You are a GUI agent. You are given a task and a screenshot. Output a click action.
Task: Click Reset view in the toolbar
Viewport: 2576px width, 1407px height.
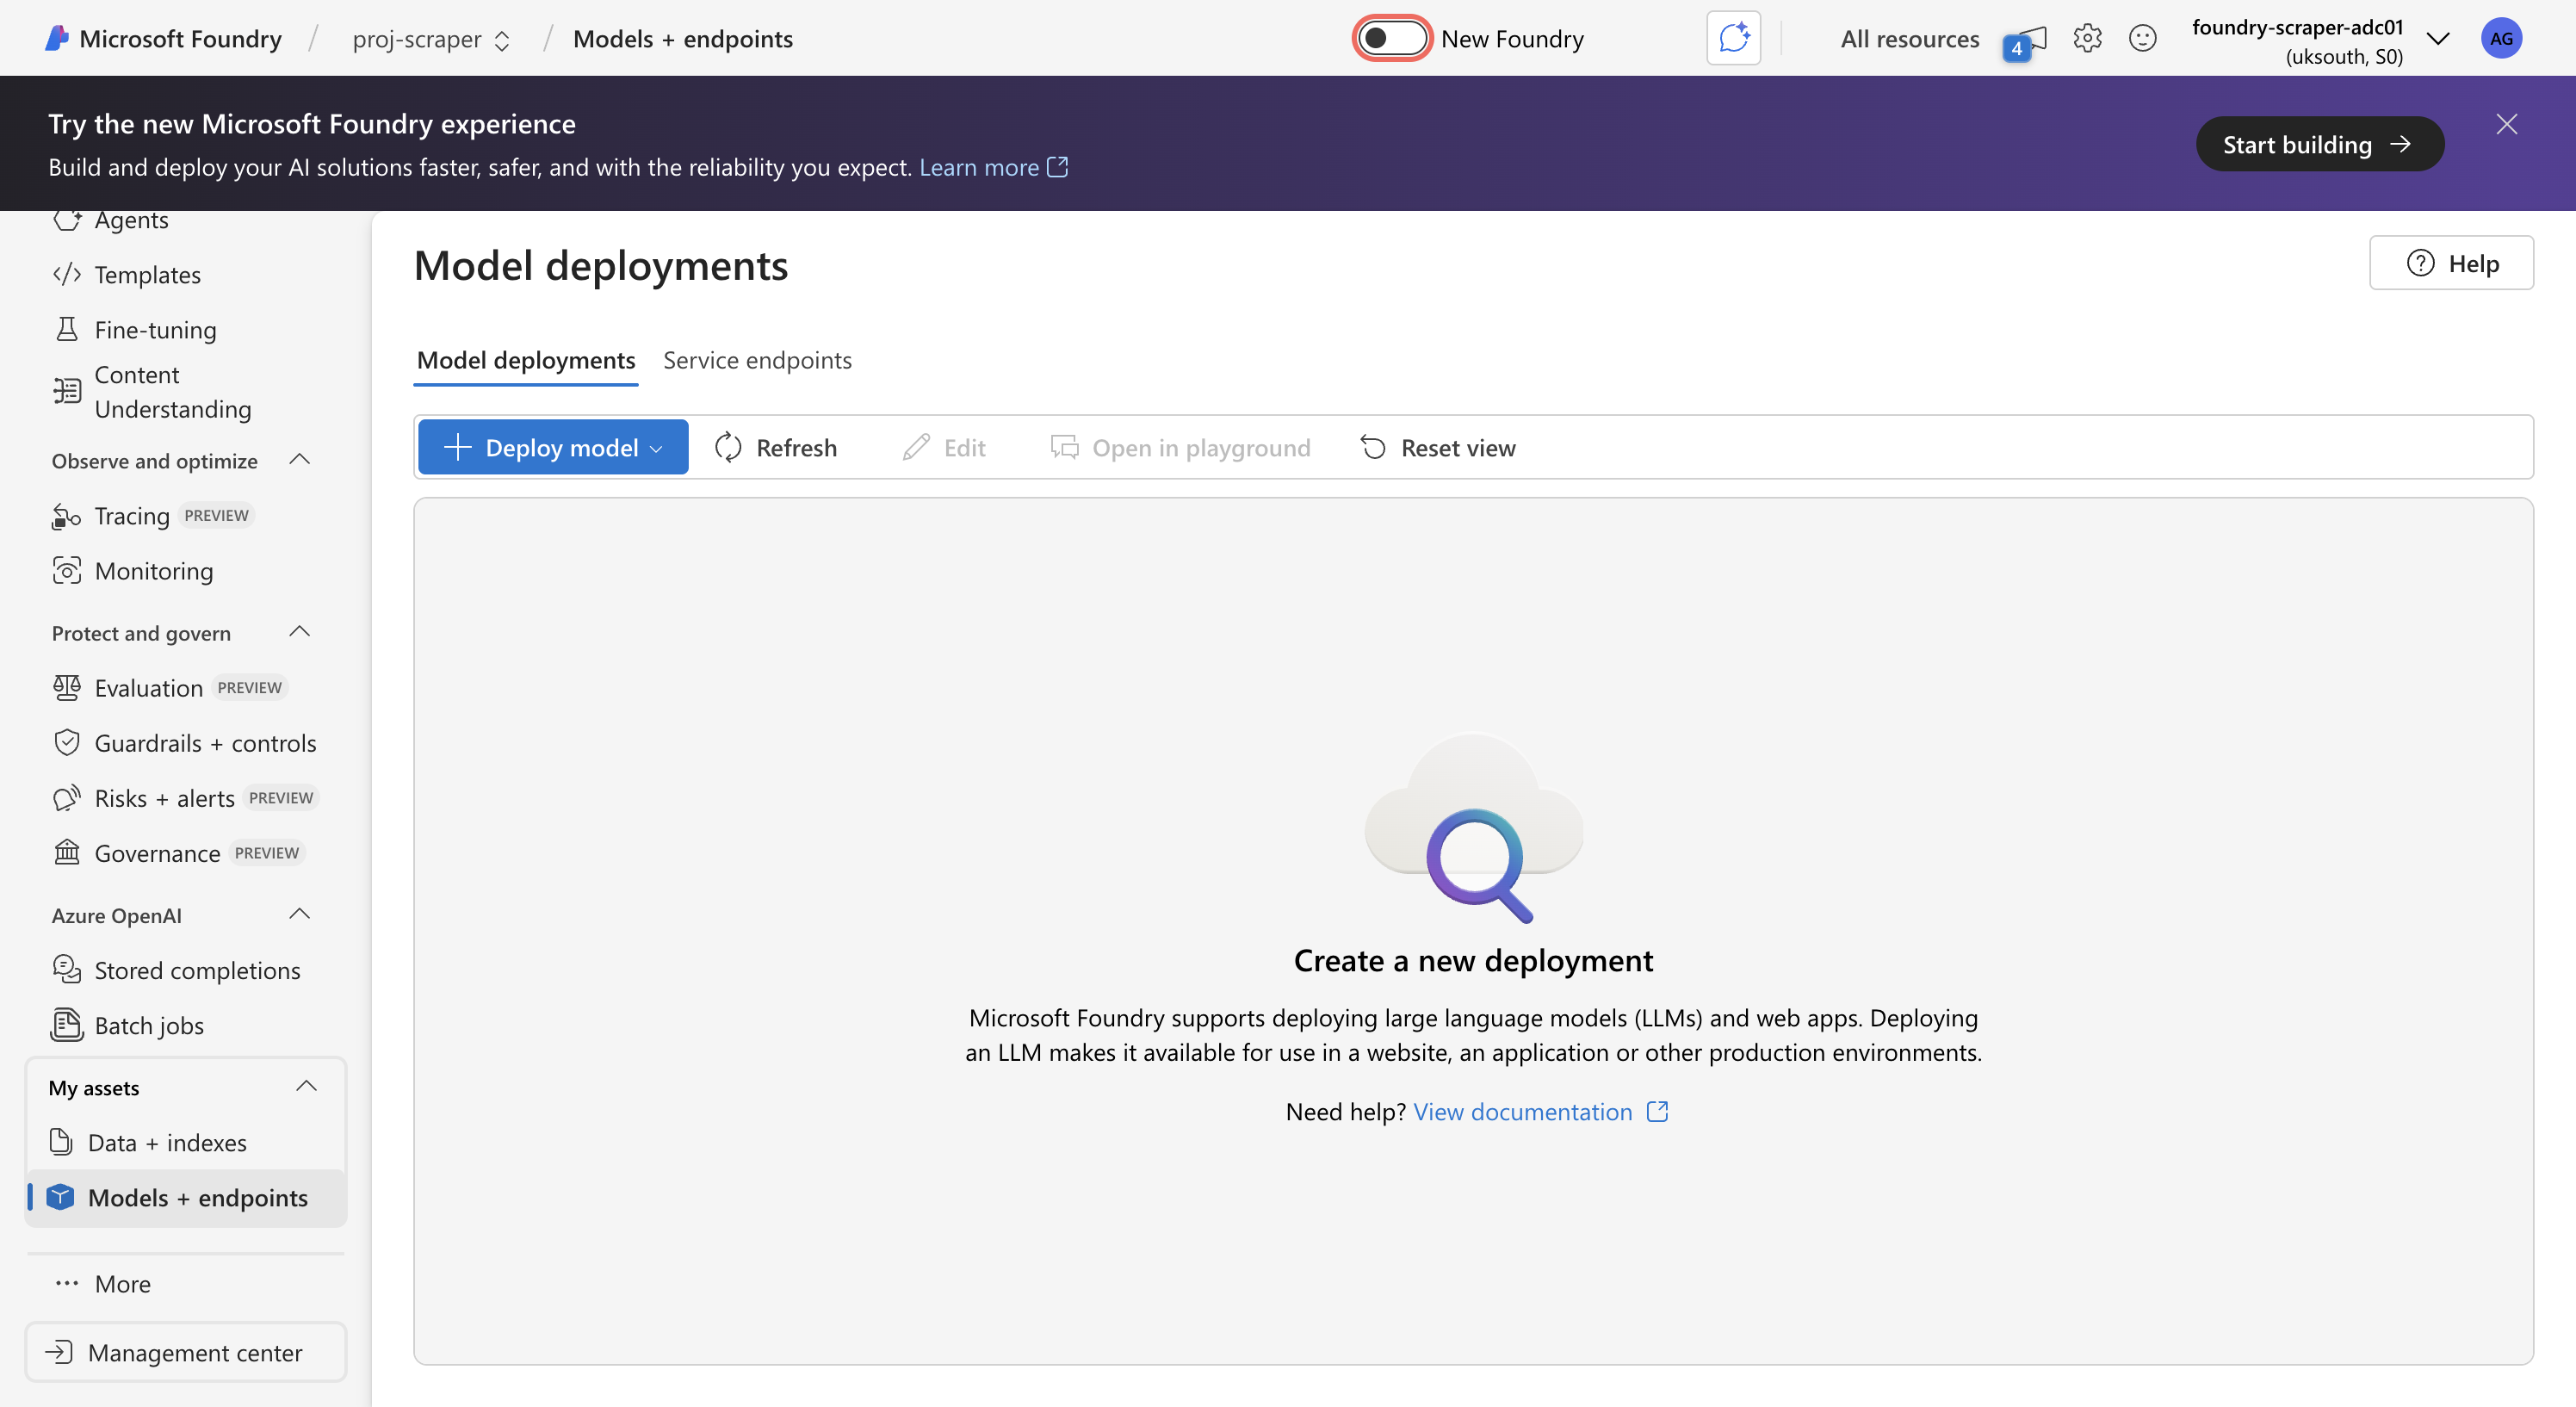pos(1438,447)
